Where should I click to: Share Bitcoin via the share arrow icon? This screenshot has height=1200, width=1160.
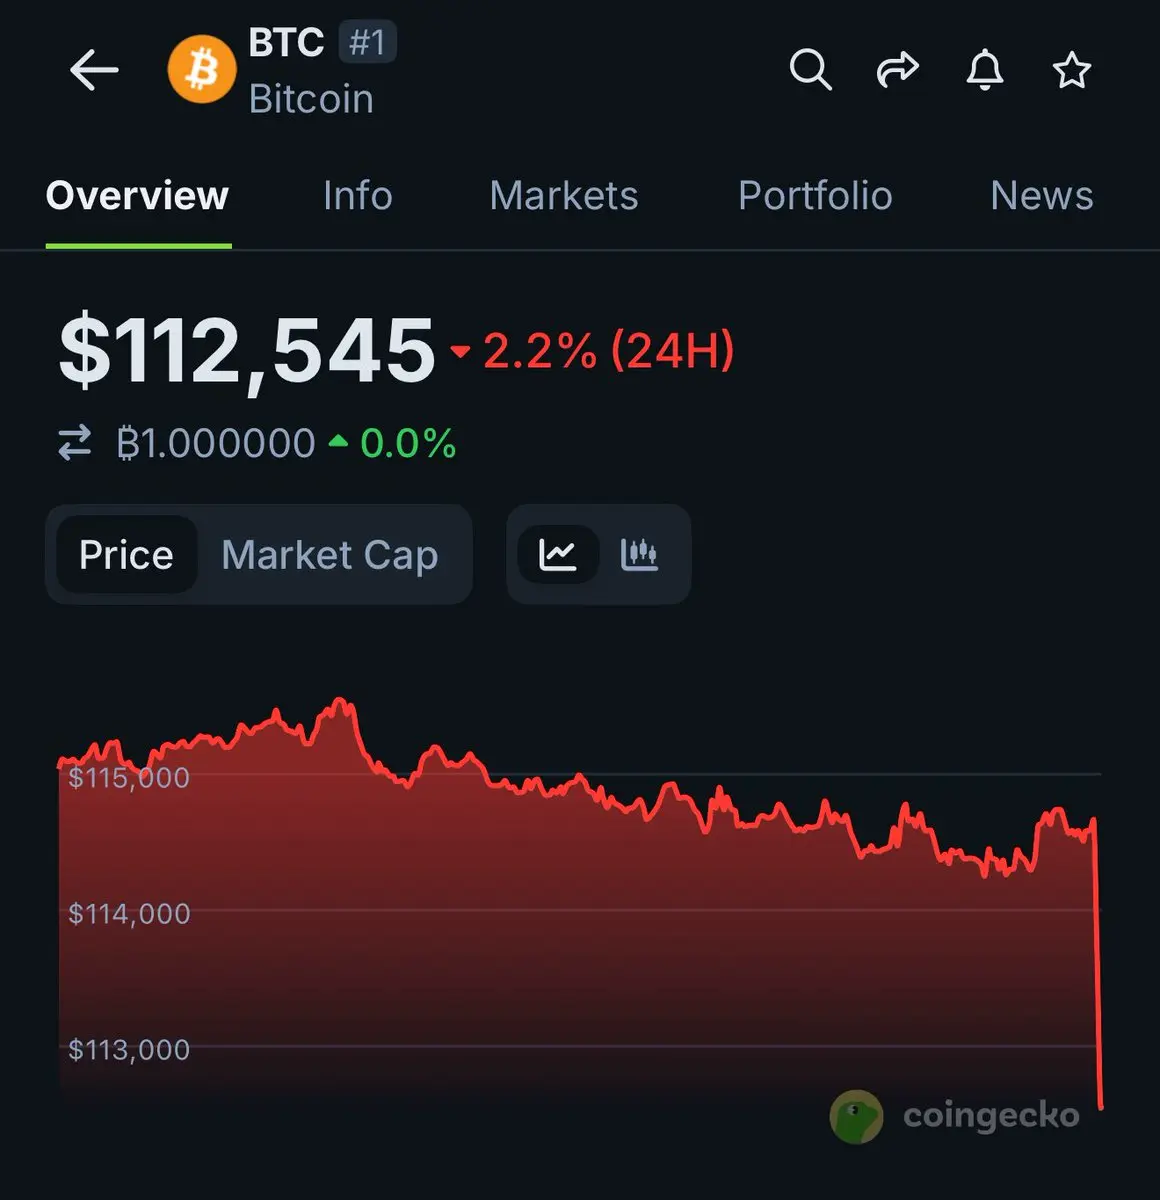[x=897, y=70]
